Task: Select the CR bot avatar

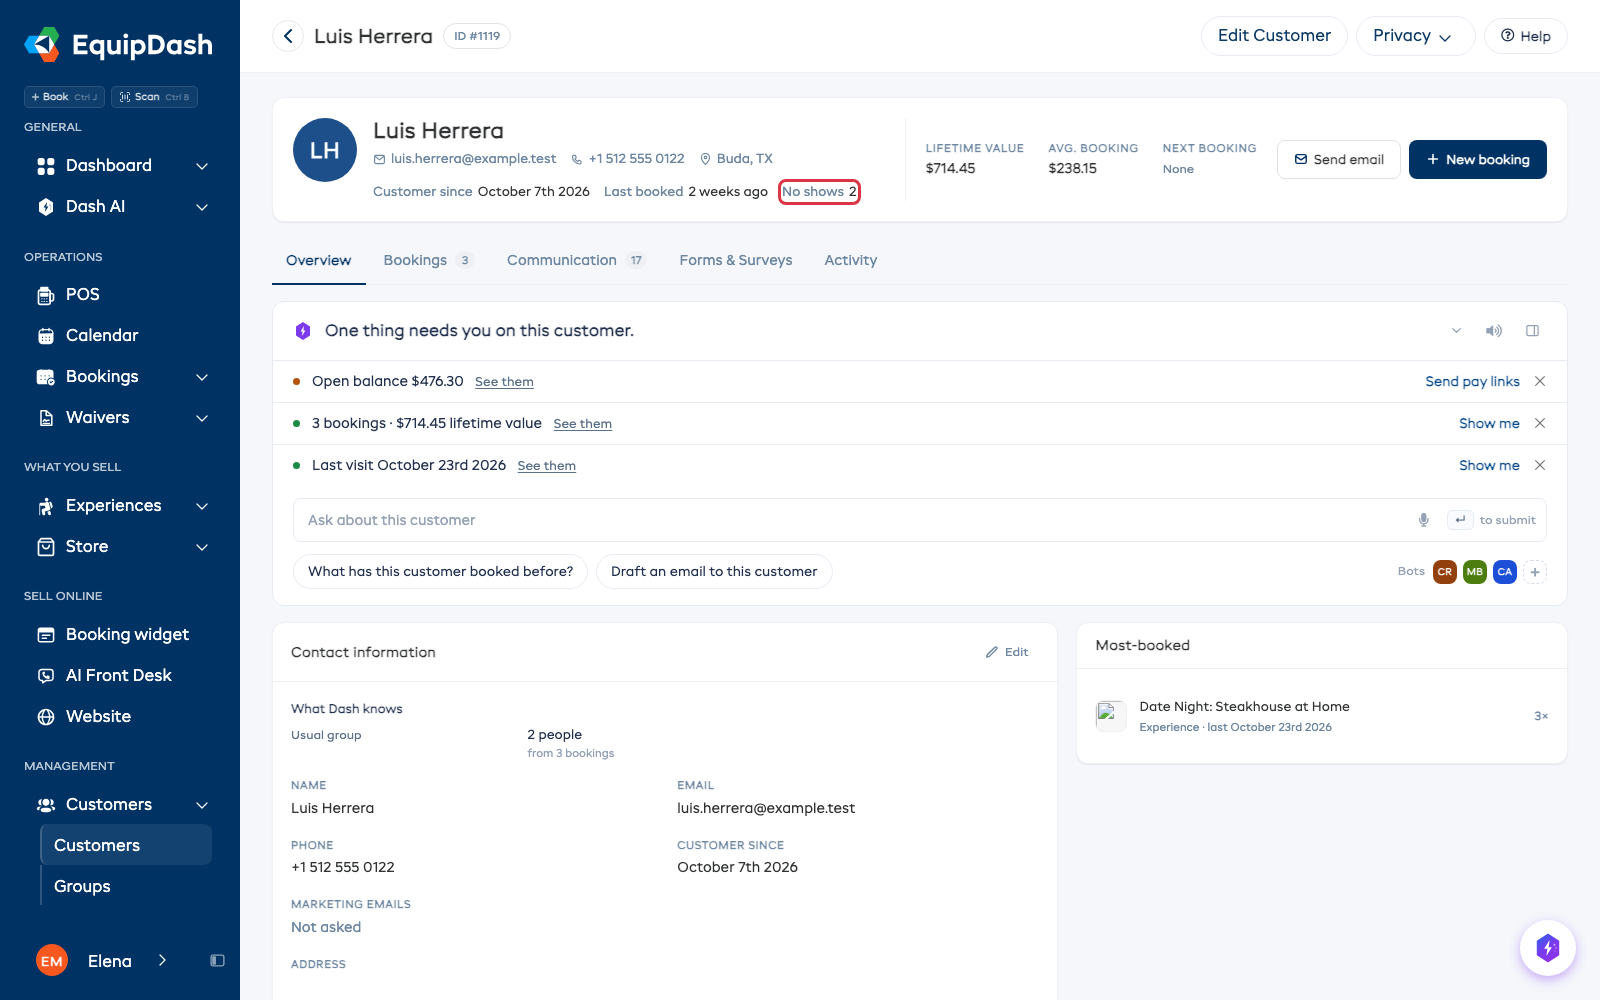Action: 1444,572
